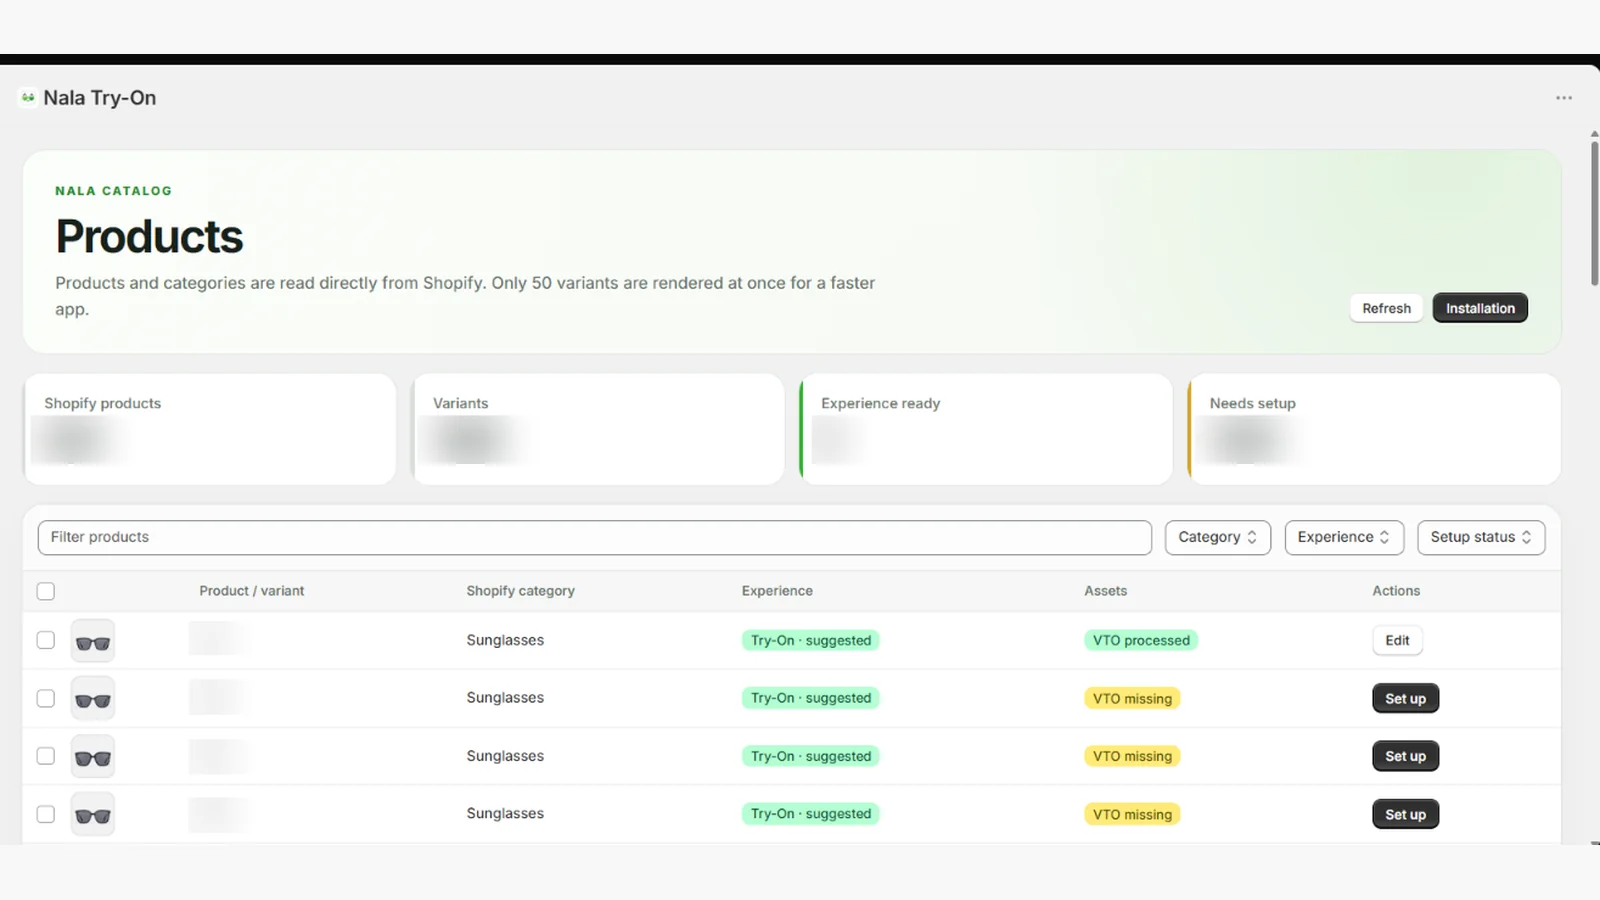Image resolution: width=1600 pixels, height=900 pixels.
Task: Click sunglasses thumbnail in third product row
Action: 93,757
